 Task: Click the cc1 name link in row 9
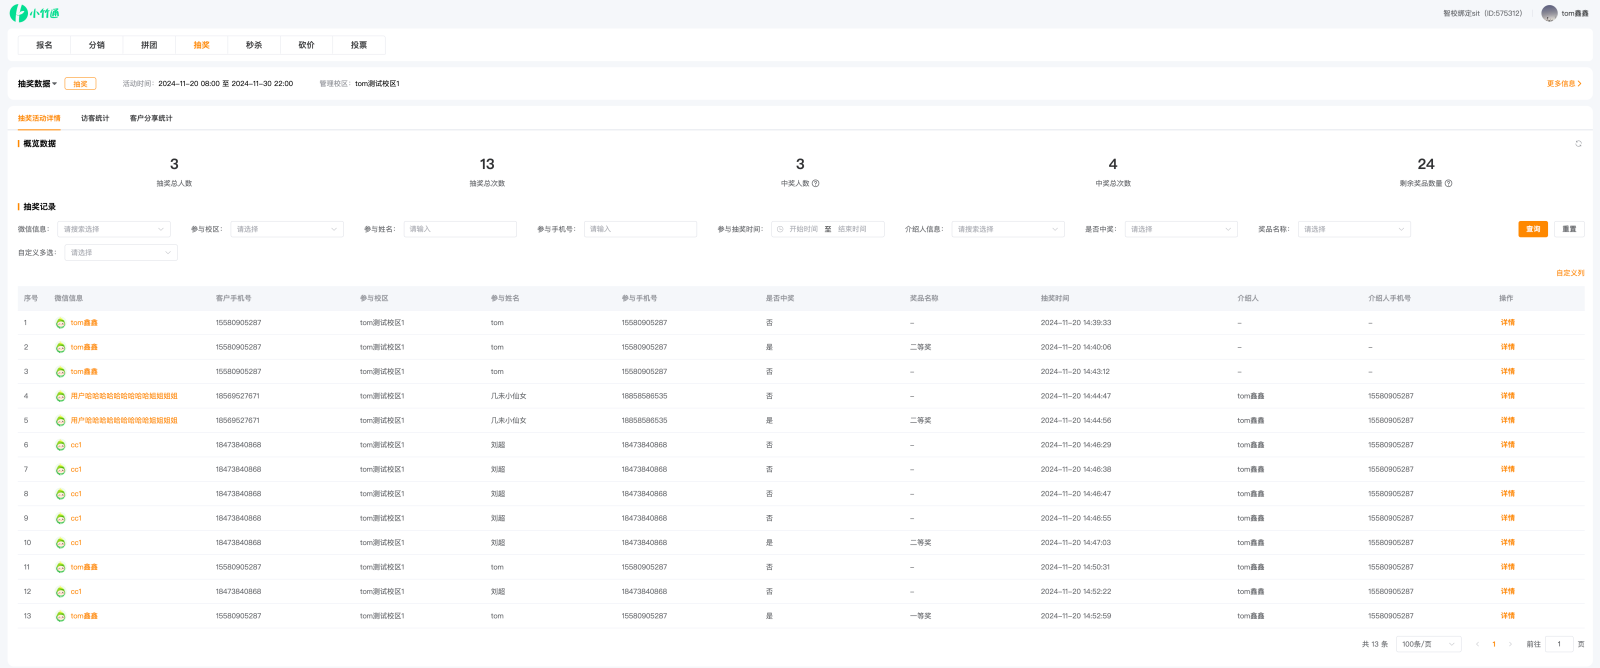point(76,519)
